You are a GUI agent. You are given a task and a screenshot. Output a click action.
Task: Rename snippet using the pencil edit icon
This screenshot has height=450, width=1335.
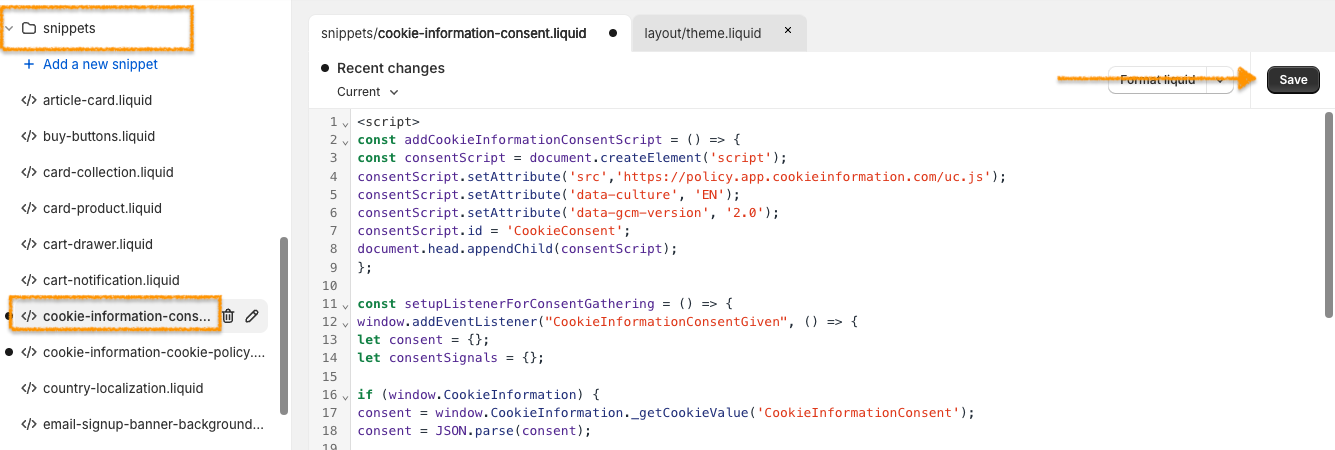252,316
